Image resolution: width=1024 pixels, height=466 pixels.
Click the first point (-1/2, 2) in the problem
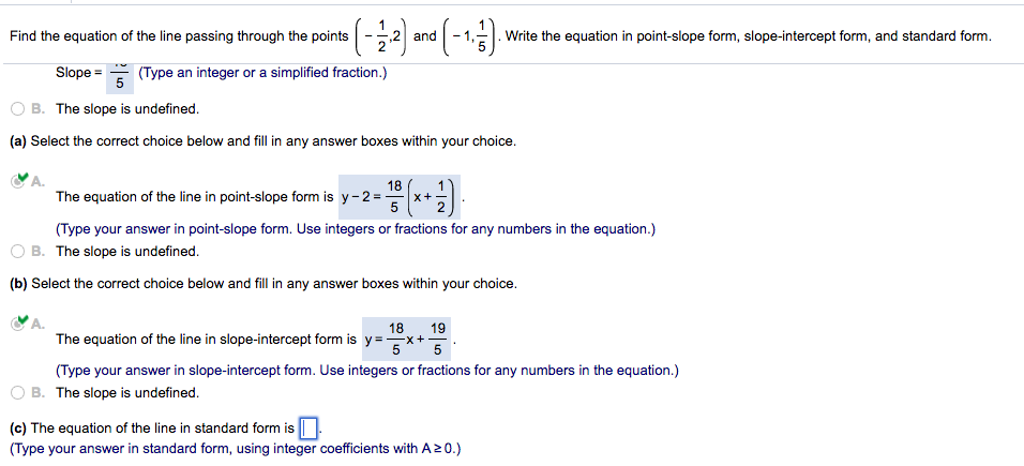(380, 37)
